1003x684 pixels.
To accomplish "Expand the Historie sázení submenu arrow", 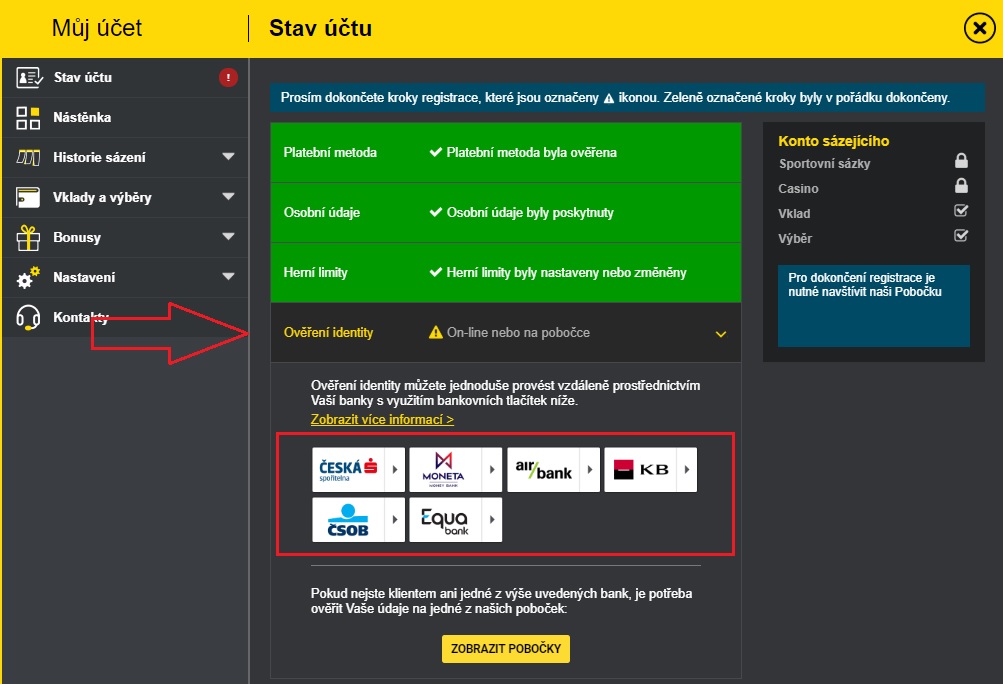I will (x=228, y=157).
